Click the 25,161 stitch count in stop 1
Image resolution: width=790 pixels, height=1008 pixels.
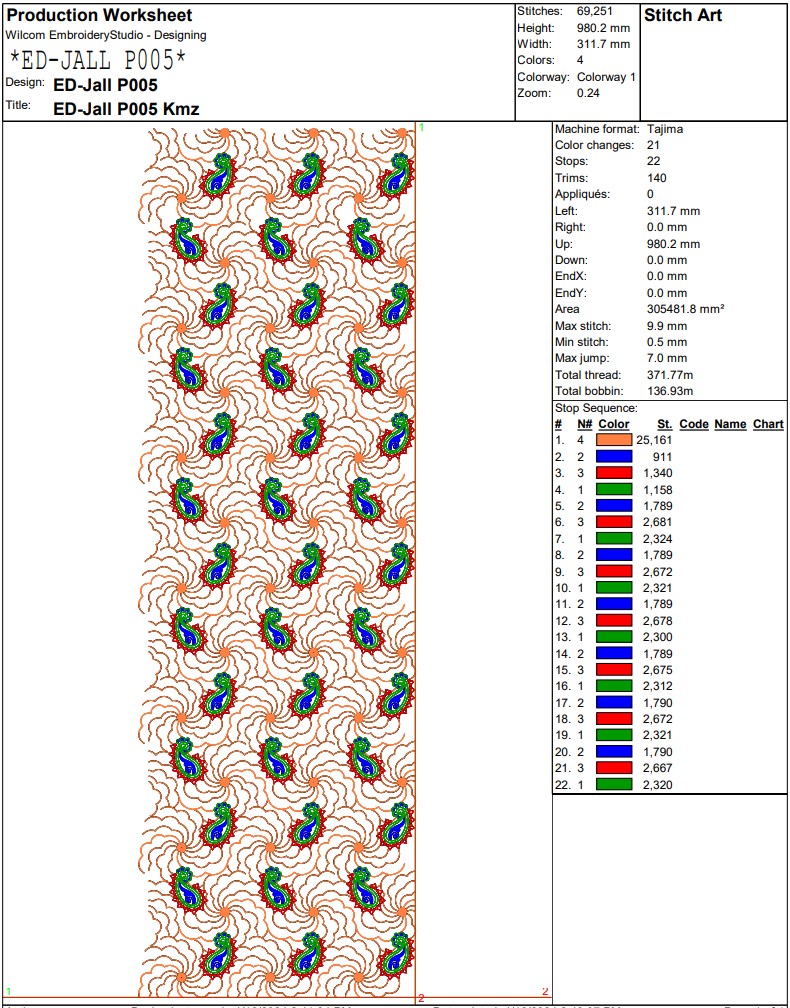click(x=654, y=440)
